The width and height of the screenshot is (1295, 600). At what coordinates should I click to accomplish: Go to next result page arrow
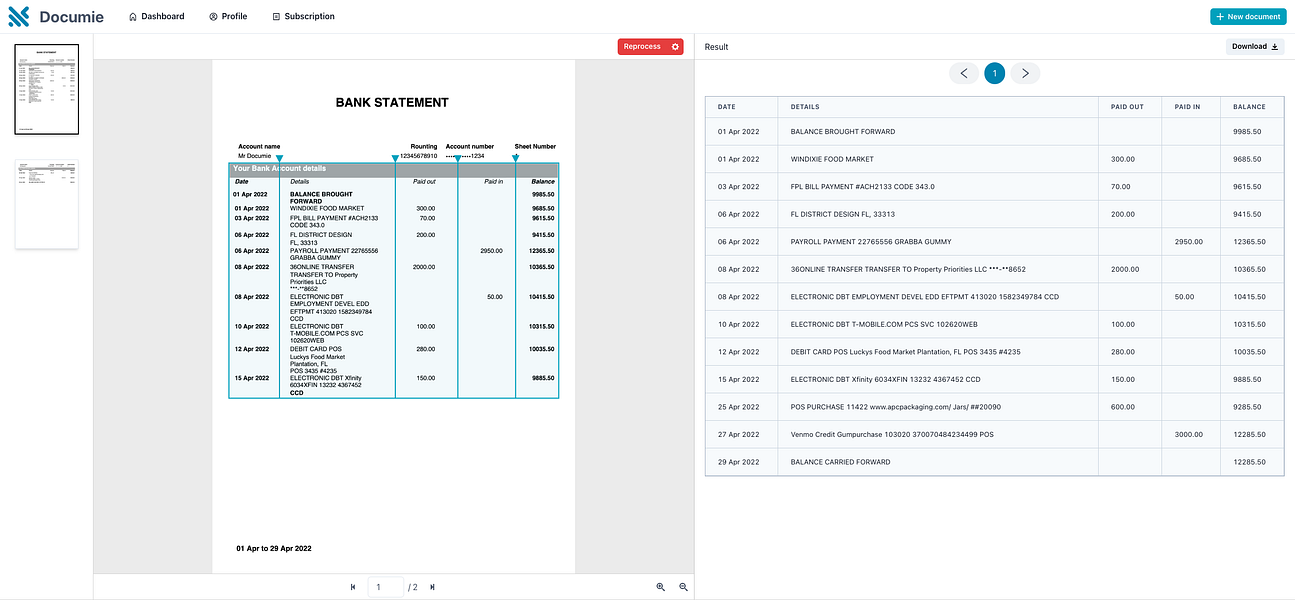[x=1025, y=73]
